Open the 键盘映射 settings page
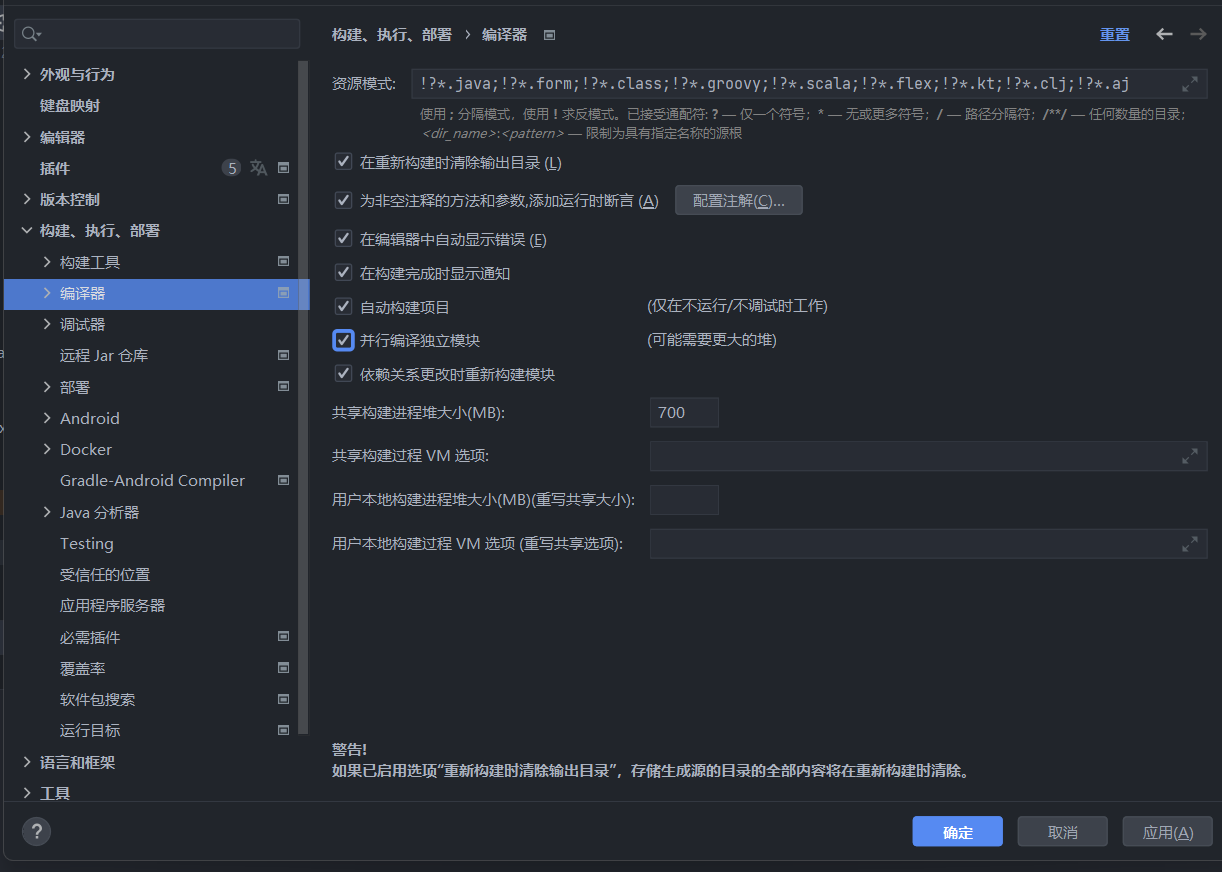This screenshot has width=1222, height=872. pos(70,106)
